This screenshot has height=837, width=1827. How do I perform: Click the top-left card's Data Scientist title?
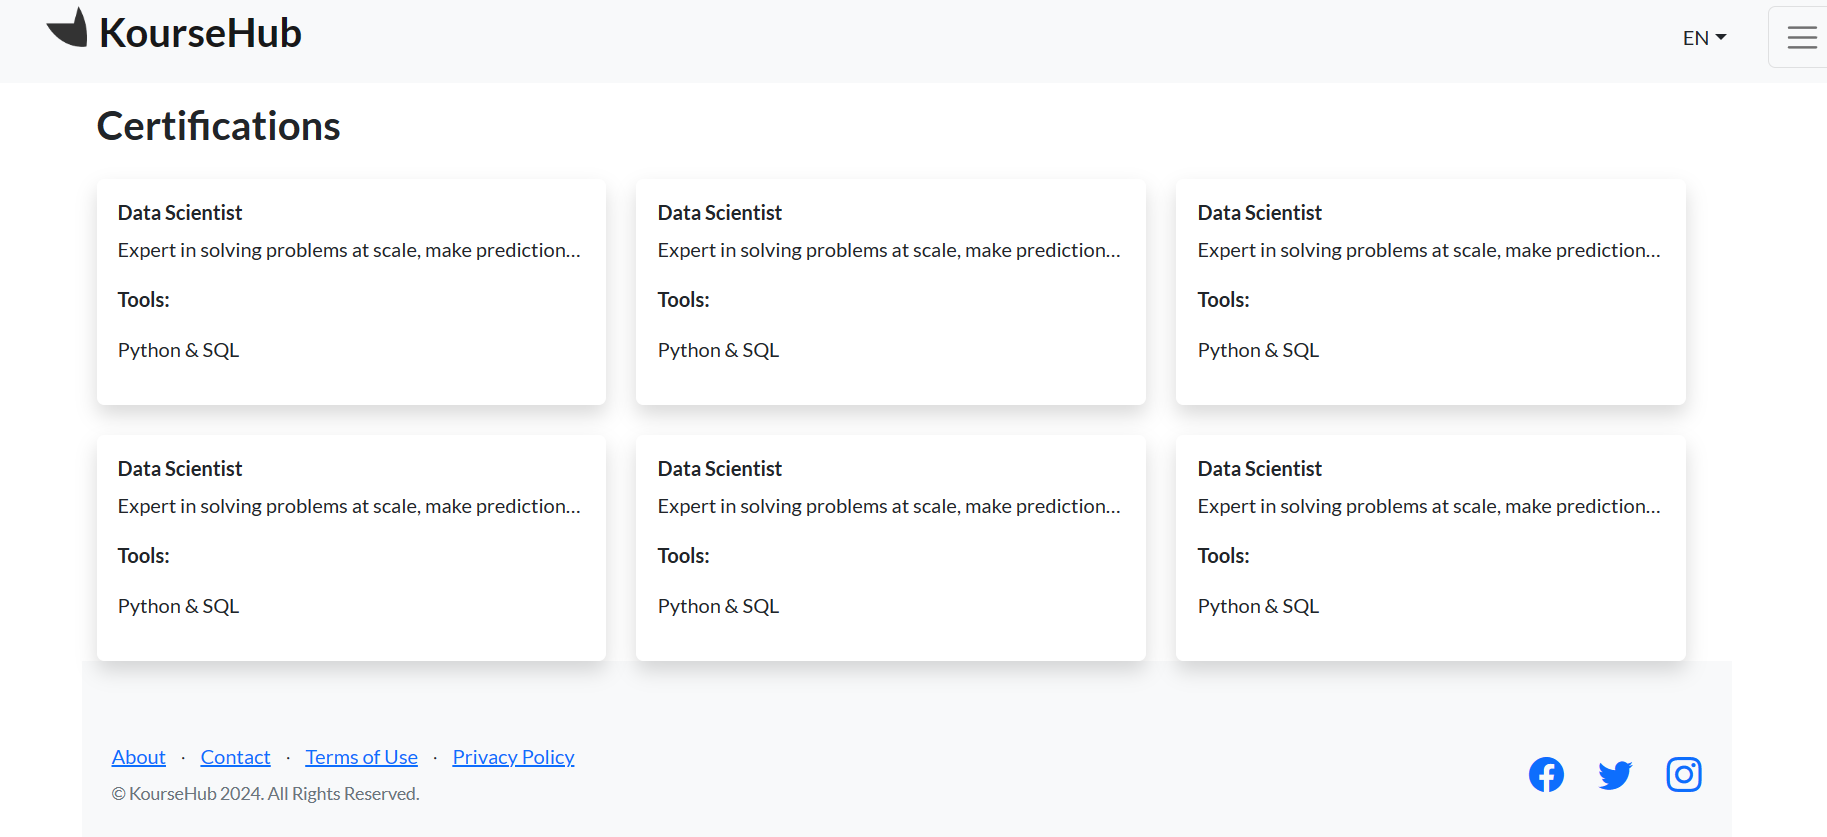click(x=180, y=212)
